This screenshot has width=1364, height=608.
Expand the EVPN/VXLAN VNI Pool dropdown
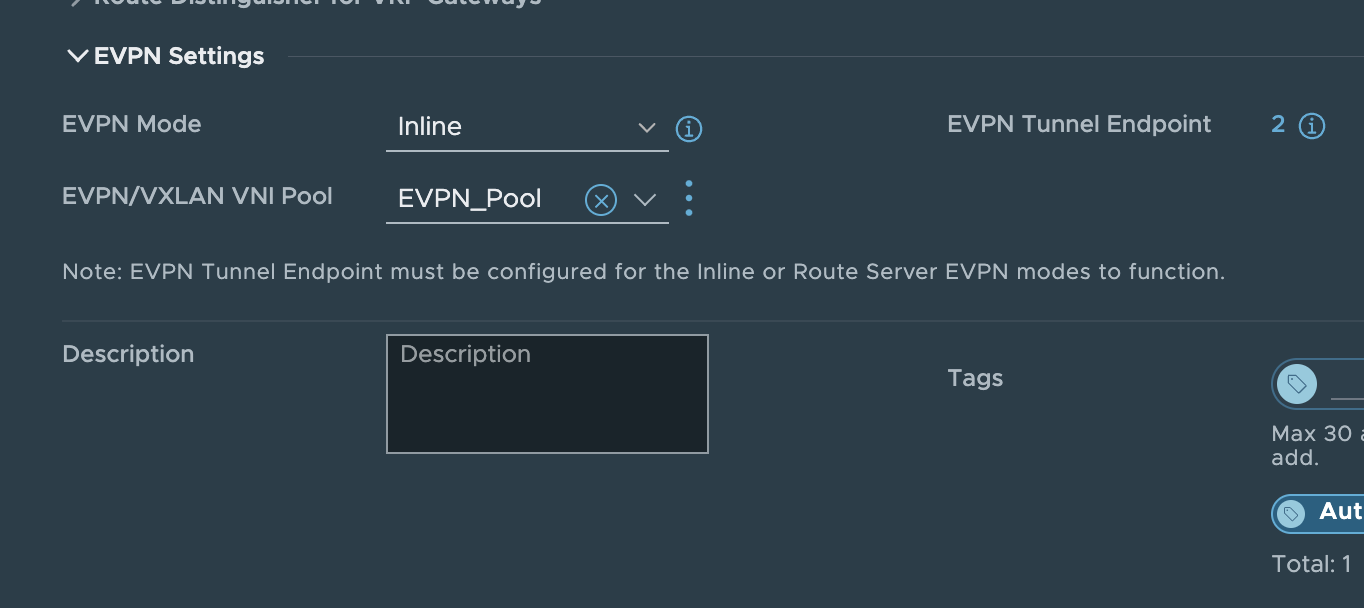(646, 199)
